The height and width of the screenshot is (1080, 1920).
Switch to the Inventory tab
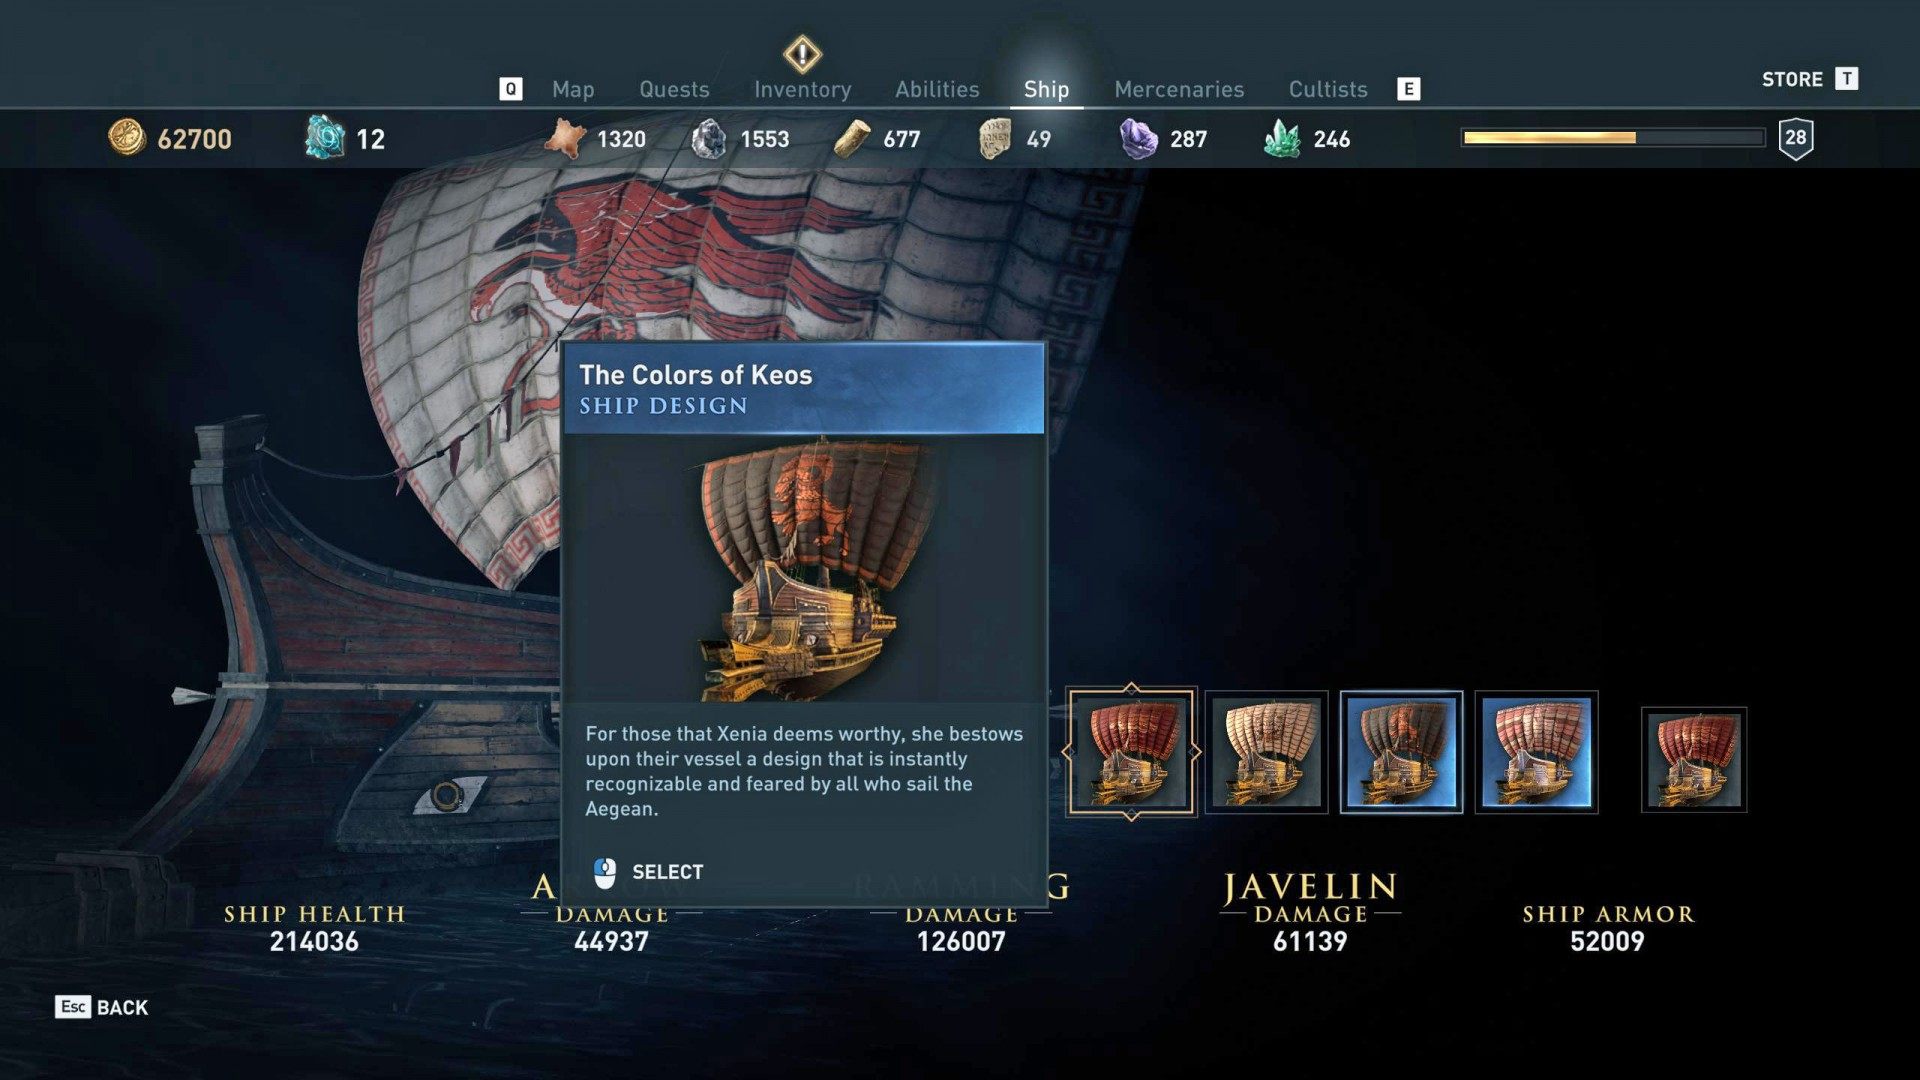coord(803,89)
